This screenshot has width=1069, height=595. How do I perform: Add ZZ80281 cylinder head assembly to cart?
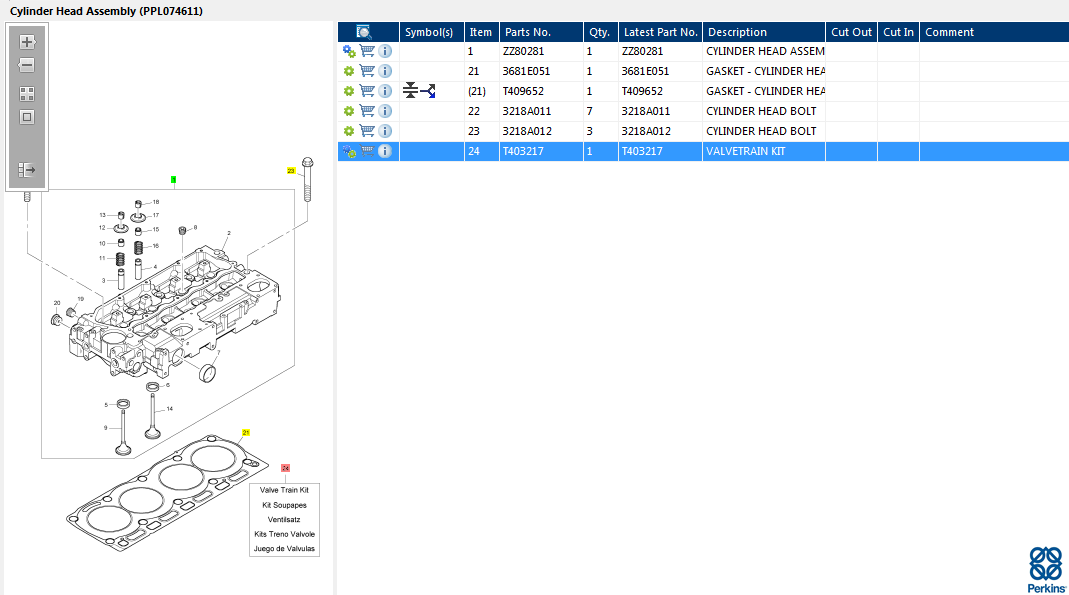tap(367, 51)
